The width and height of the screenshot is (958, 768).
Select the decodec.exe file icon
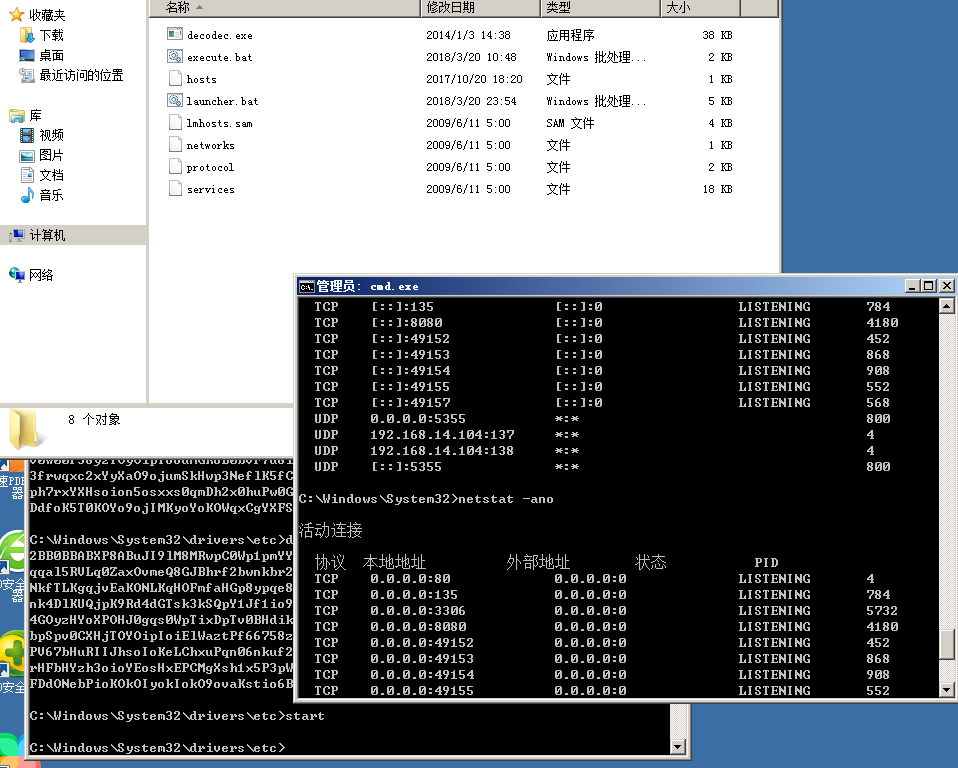coord(175,35)
